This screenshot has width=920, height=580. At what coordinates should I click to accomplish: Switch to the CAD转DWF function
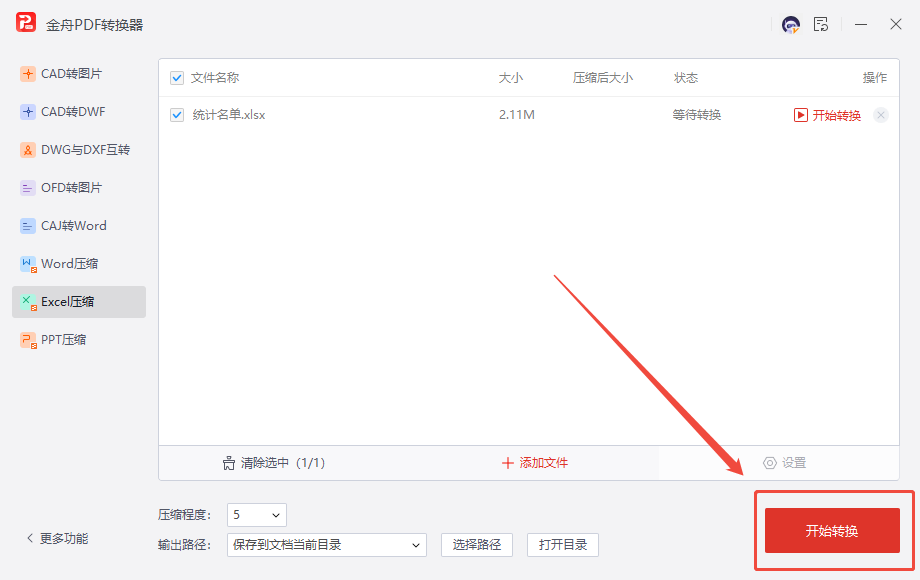pyautogui.click(x=79, y=112)
